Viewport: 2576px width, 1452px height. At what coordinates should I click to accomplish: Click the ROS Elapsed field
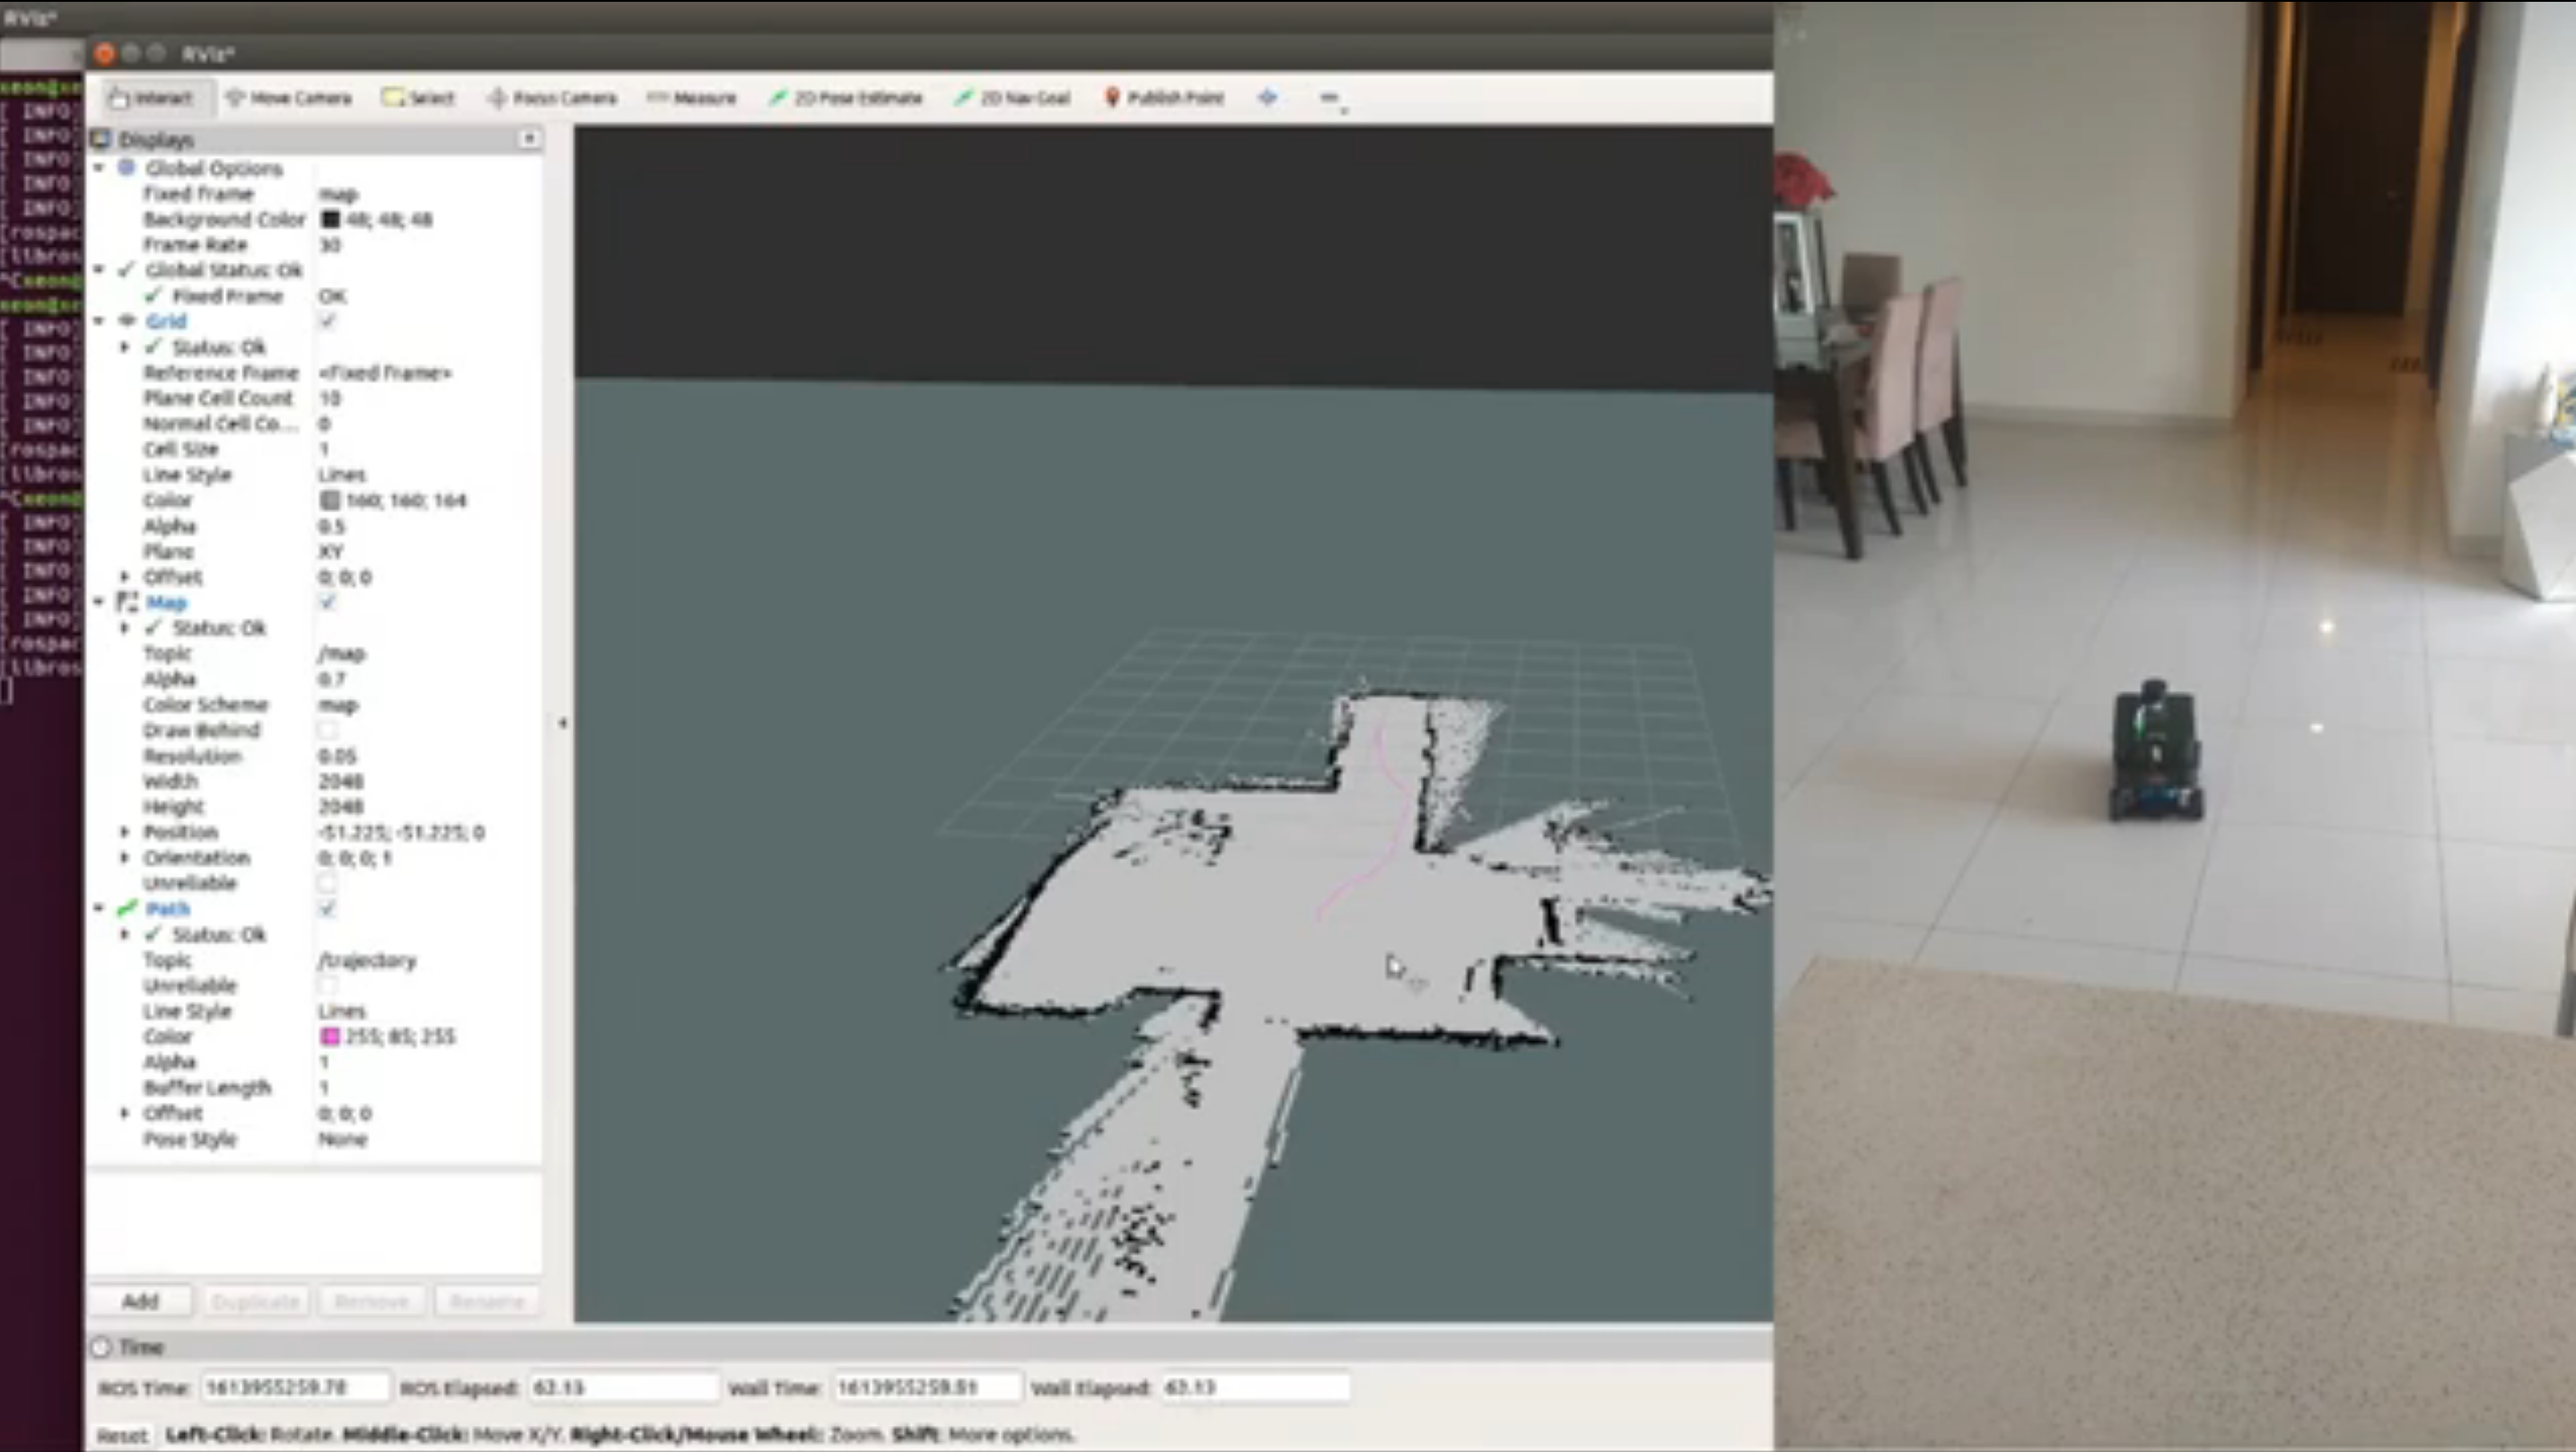623,1387
